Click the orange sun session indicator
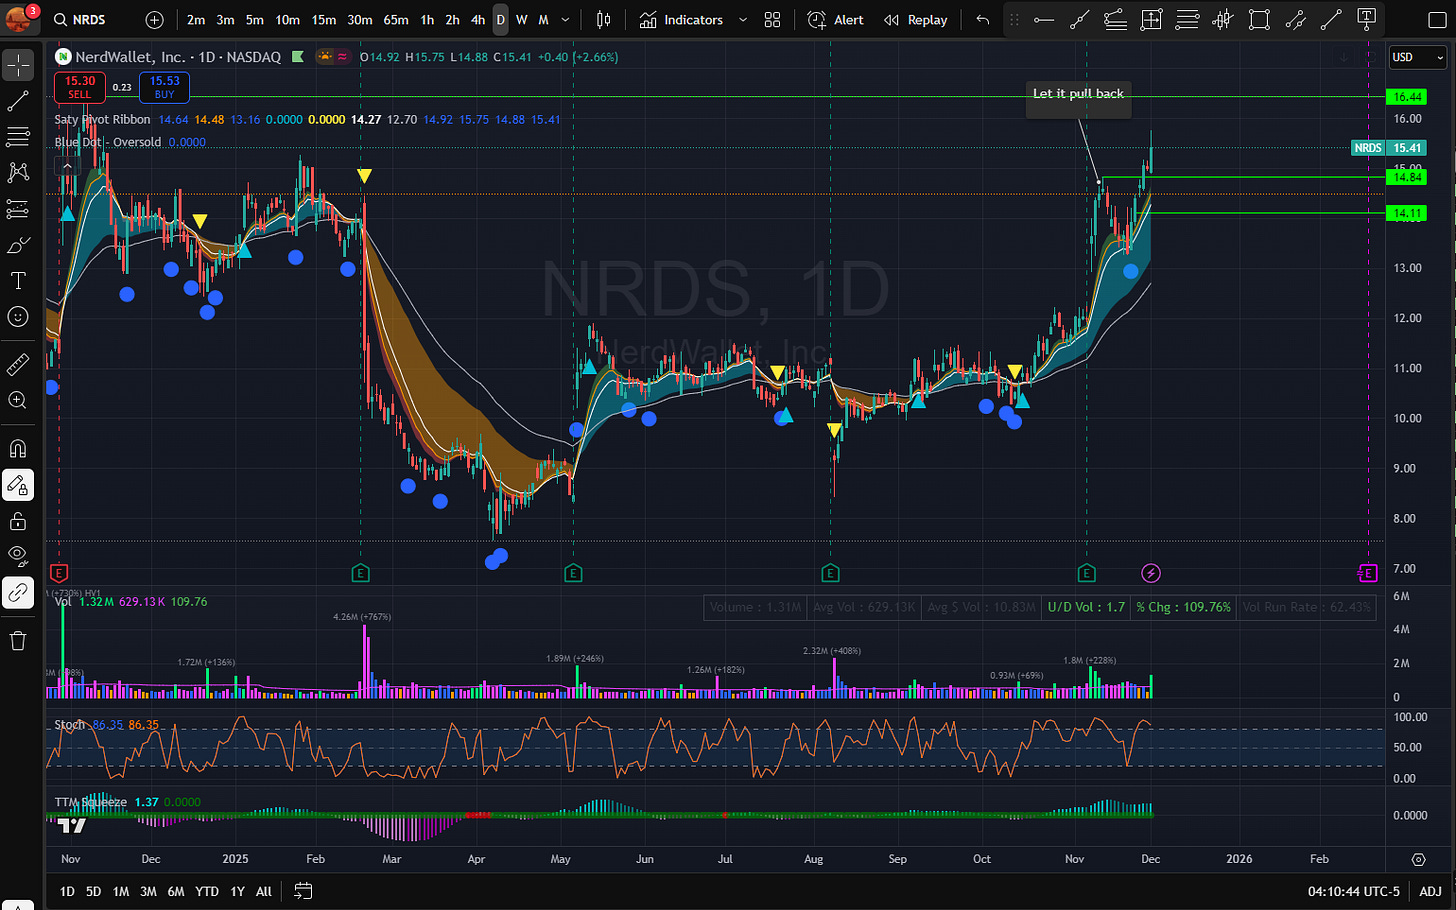Viewport: 1456px width, 910px height. click(324, 57)
